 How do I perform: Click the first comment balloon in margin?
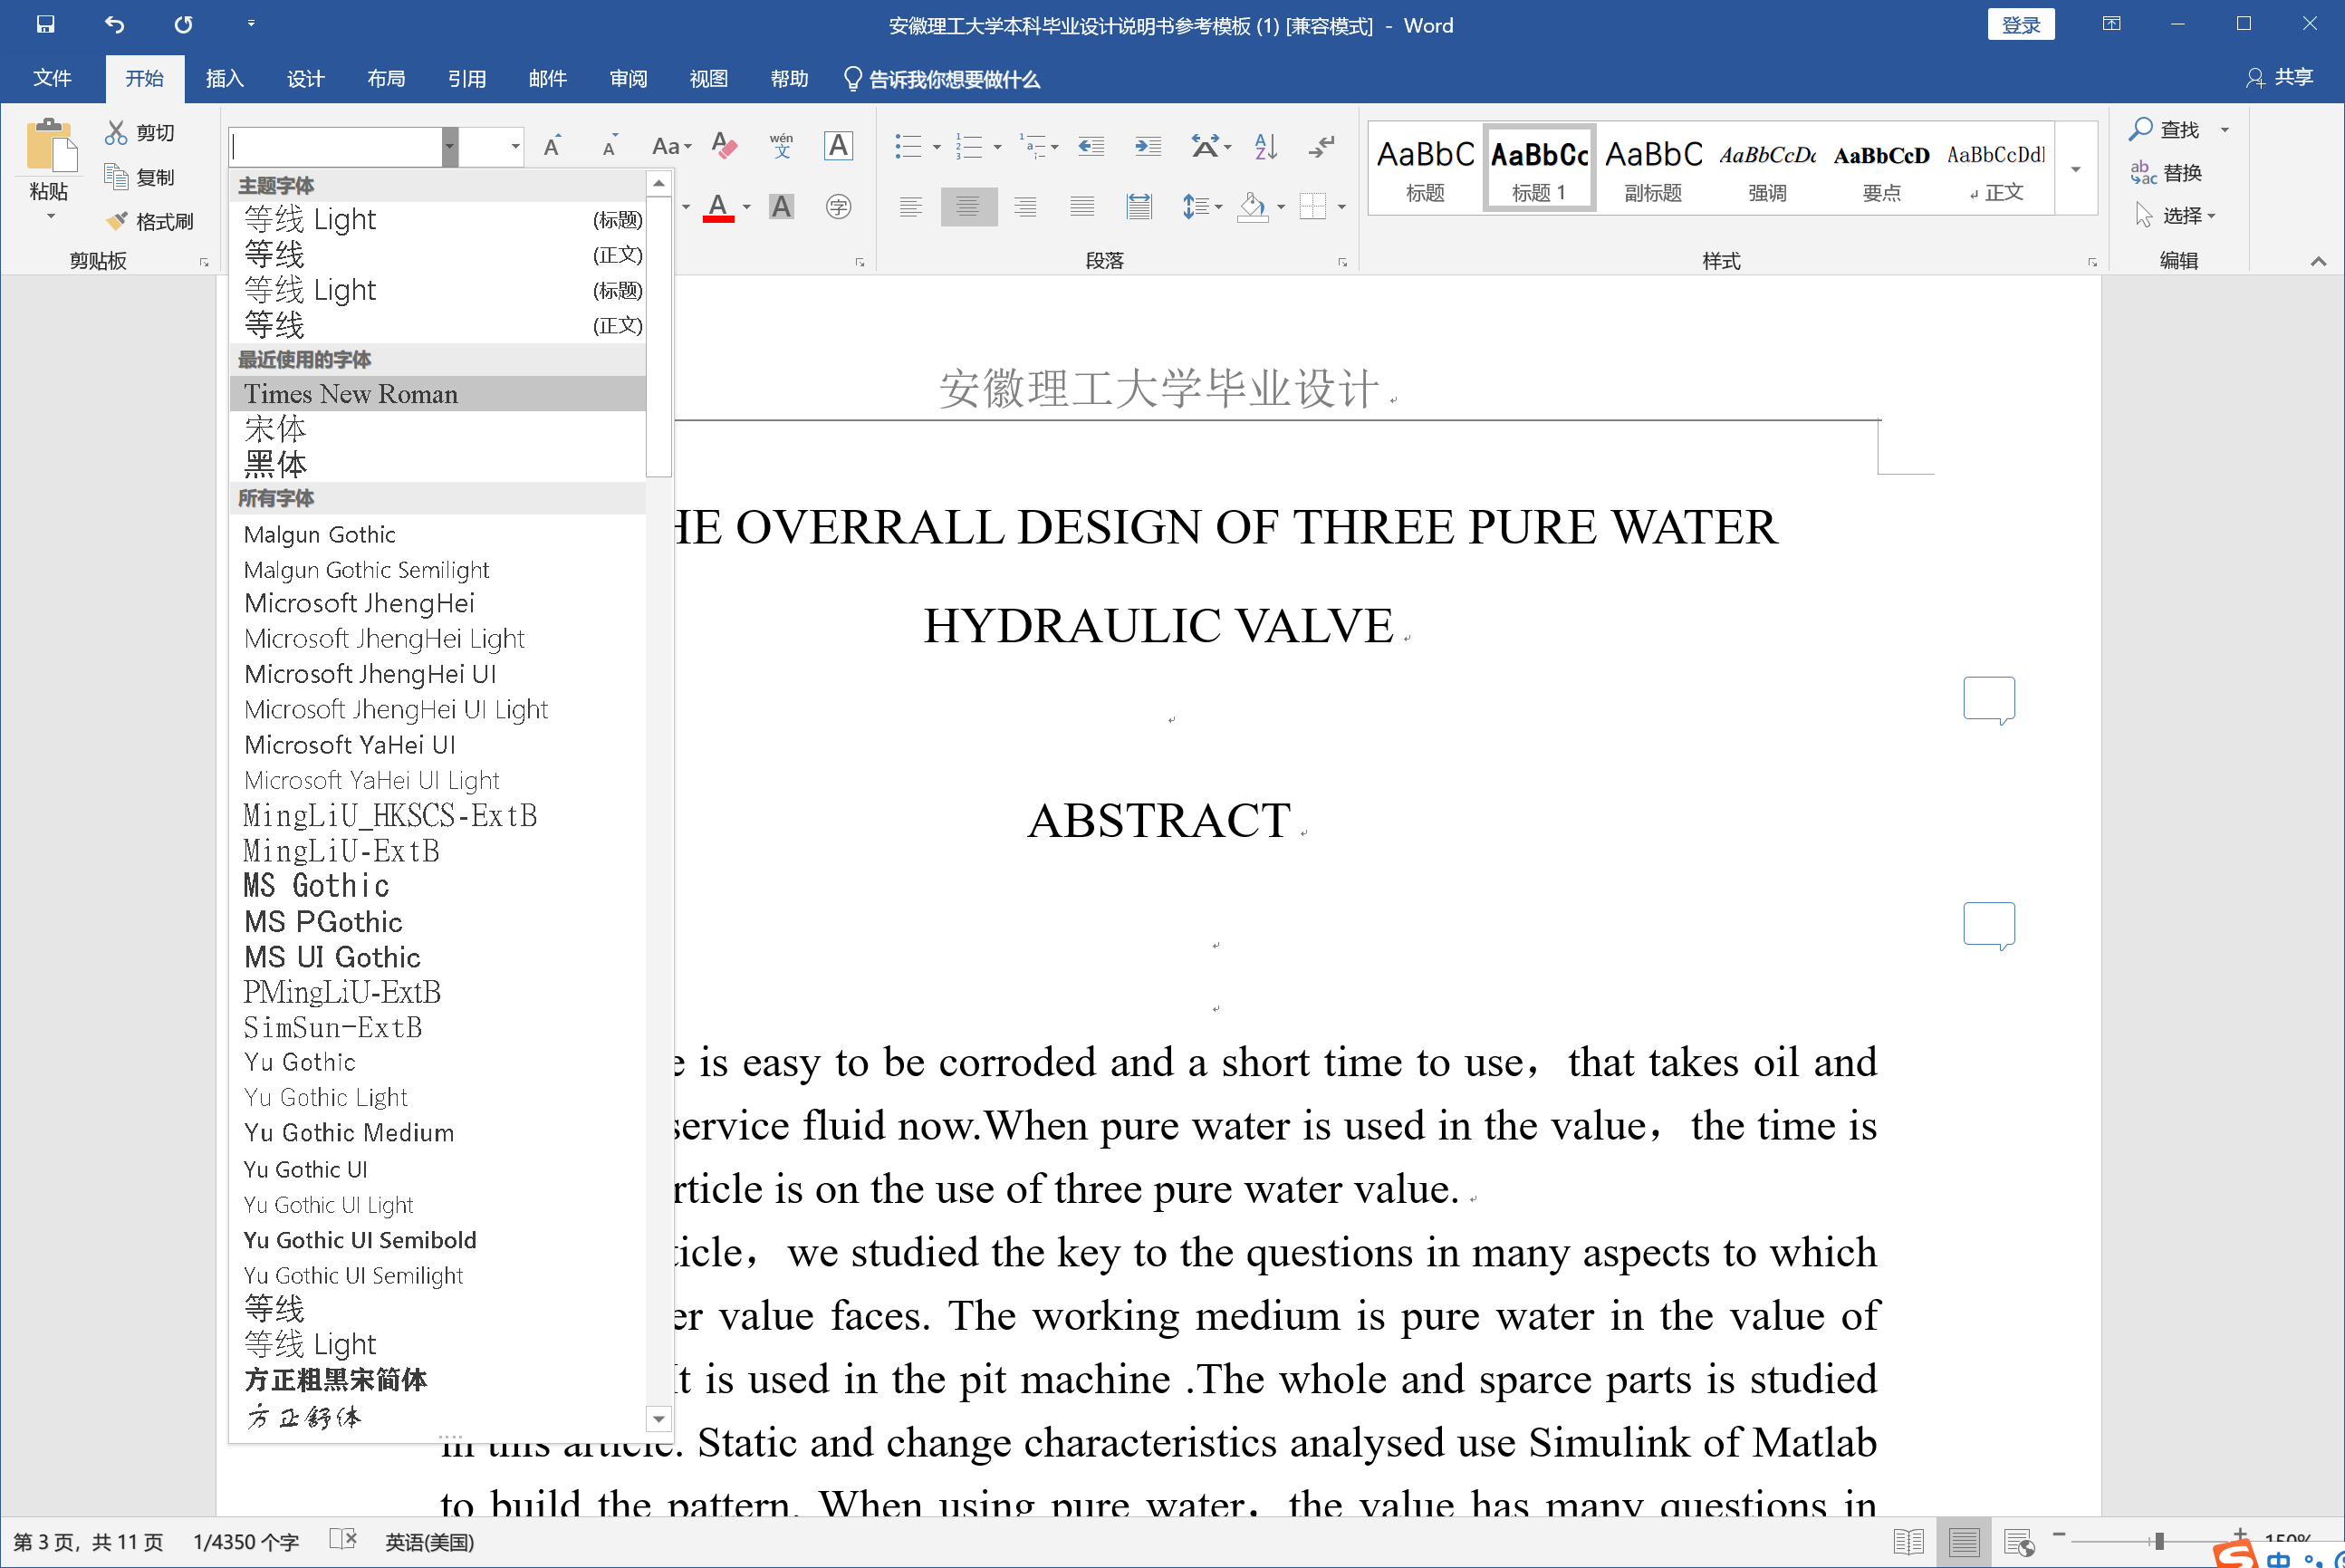(1988, 699)
